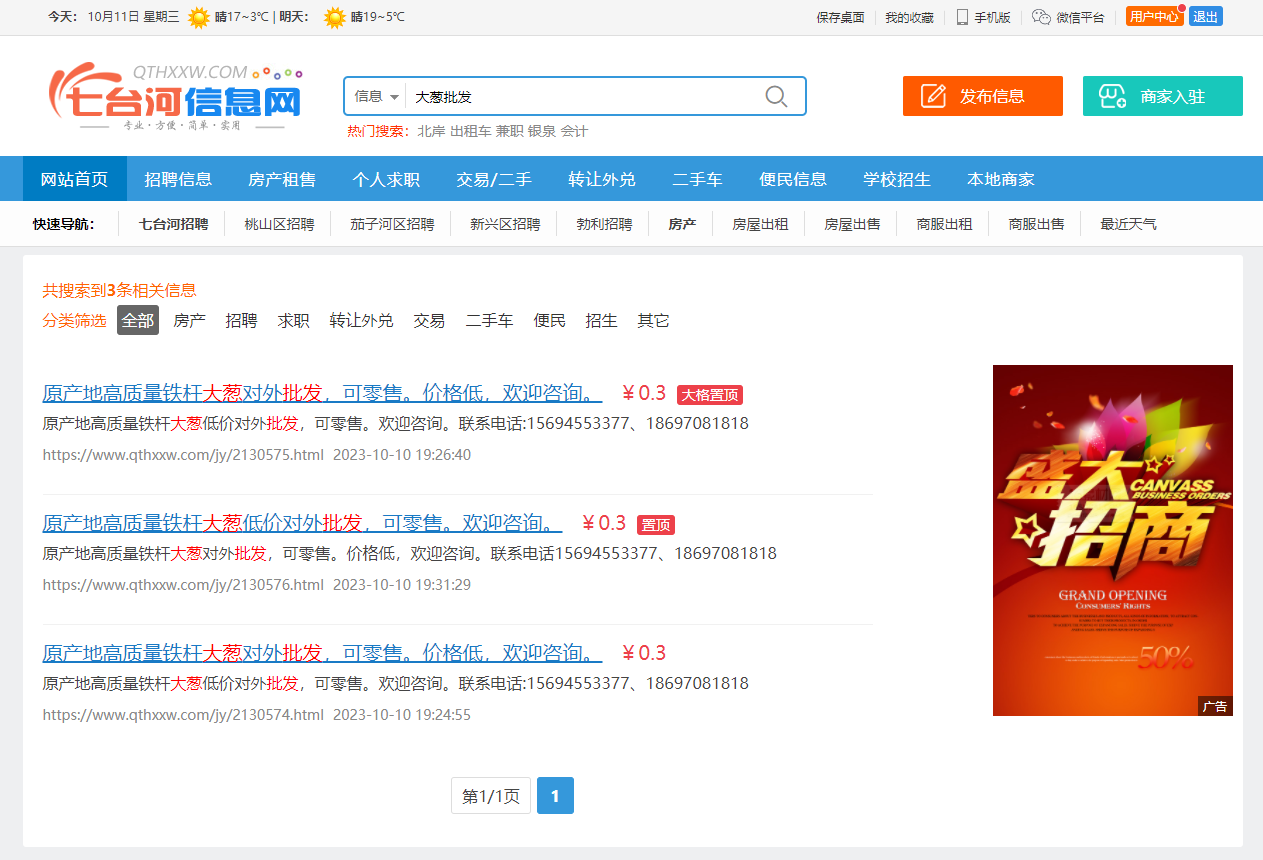Go to the 本地商家 navigation tab
Viewport: 1263px width, 860px height.
click(x=1000, y=179)
